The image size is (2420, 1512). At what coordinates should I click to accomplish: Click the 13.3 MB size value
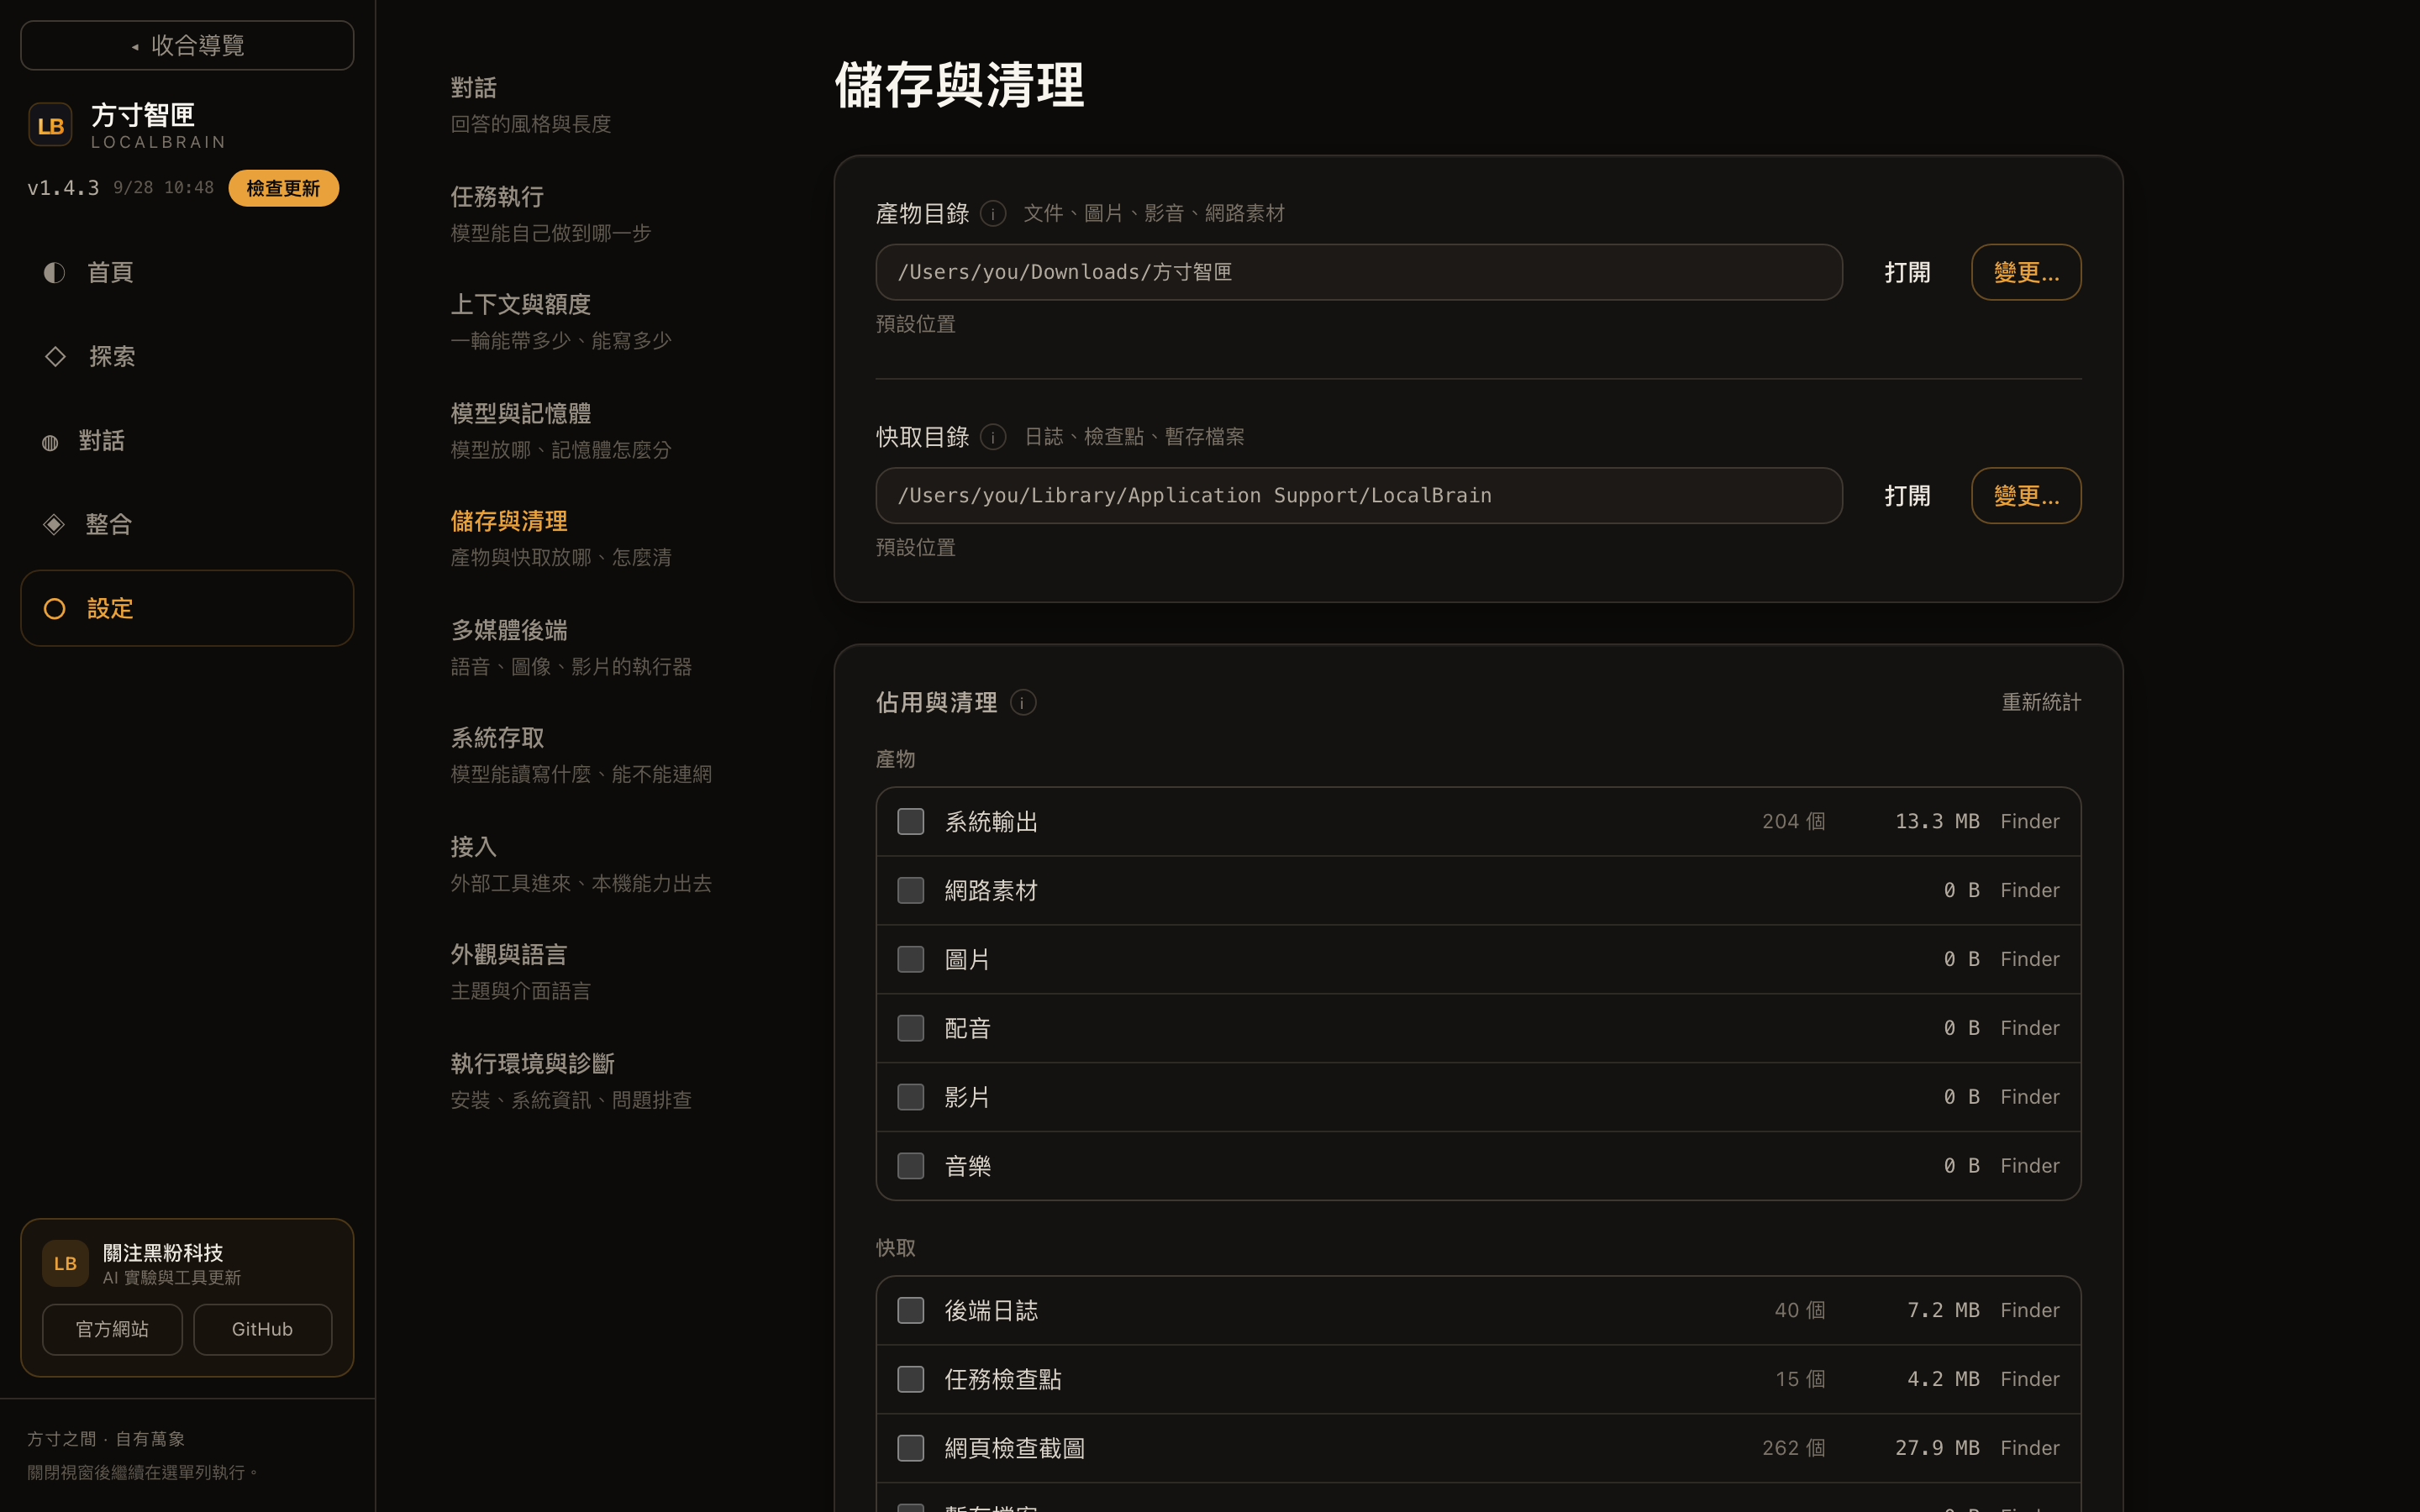click(1937, 821)
